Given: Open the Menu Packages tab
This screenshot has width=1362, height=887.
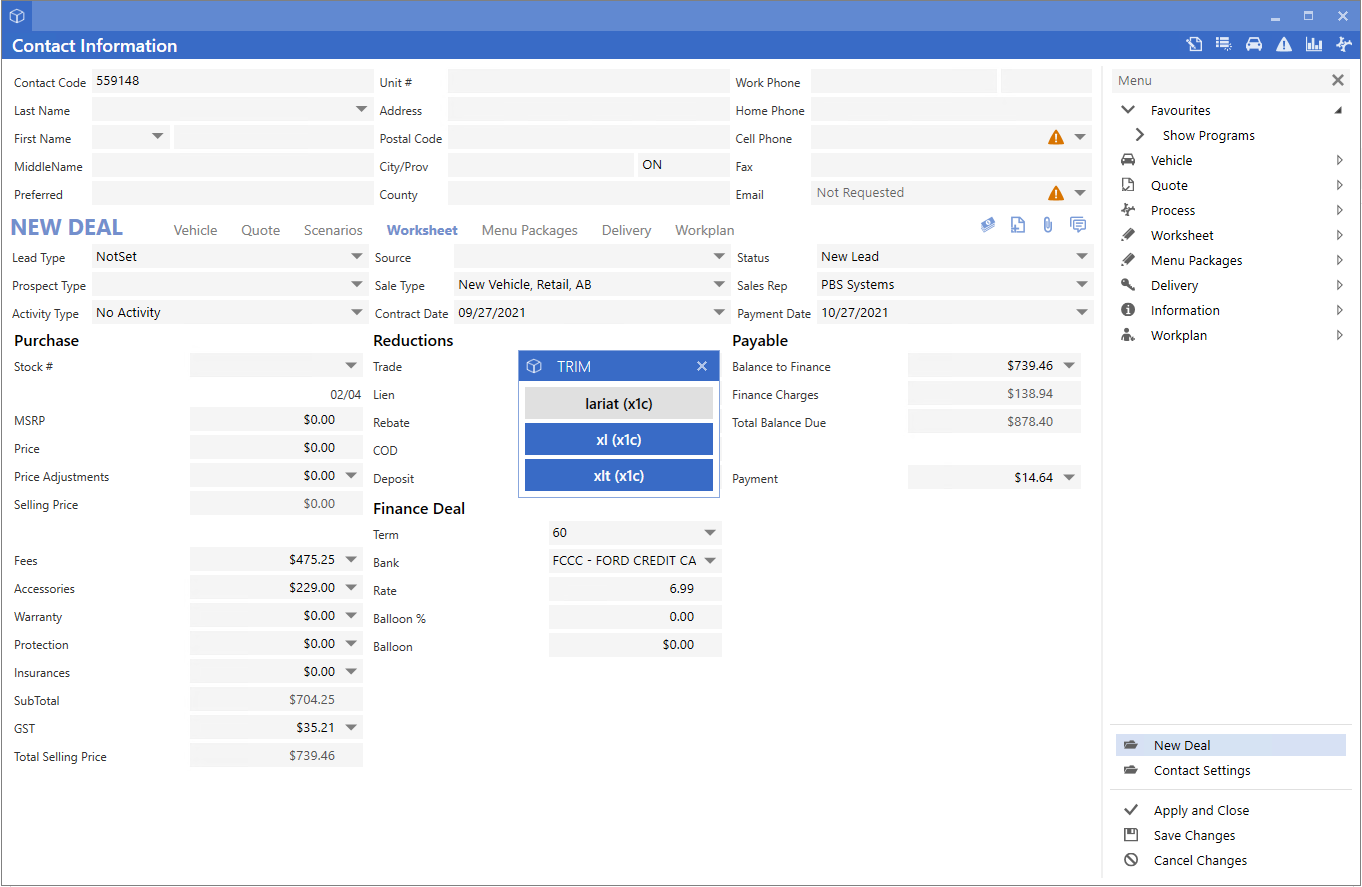Looking at the screenshot, I should point(530,230).
